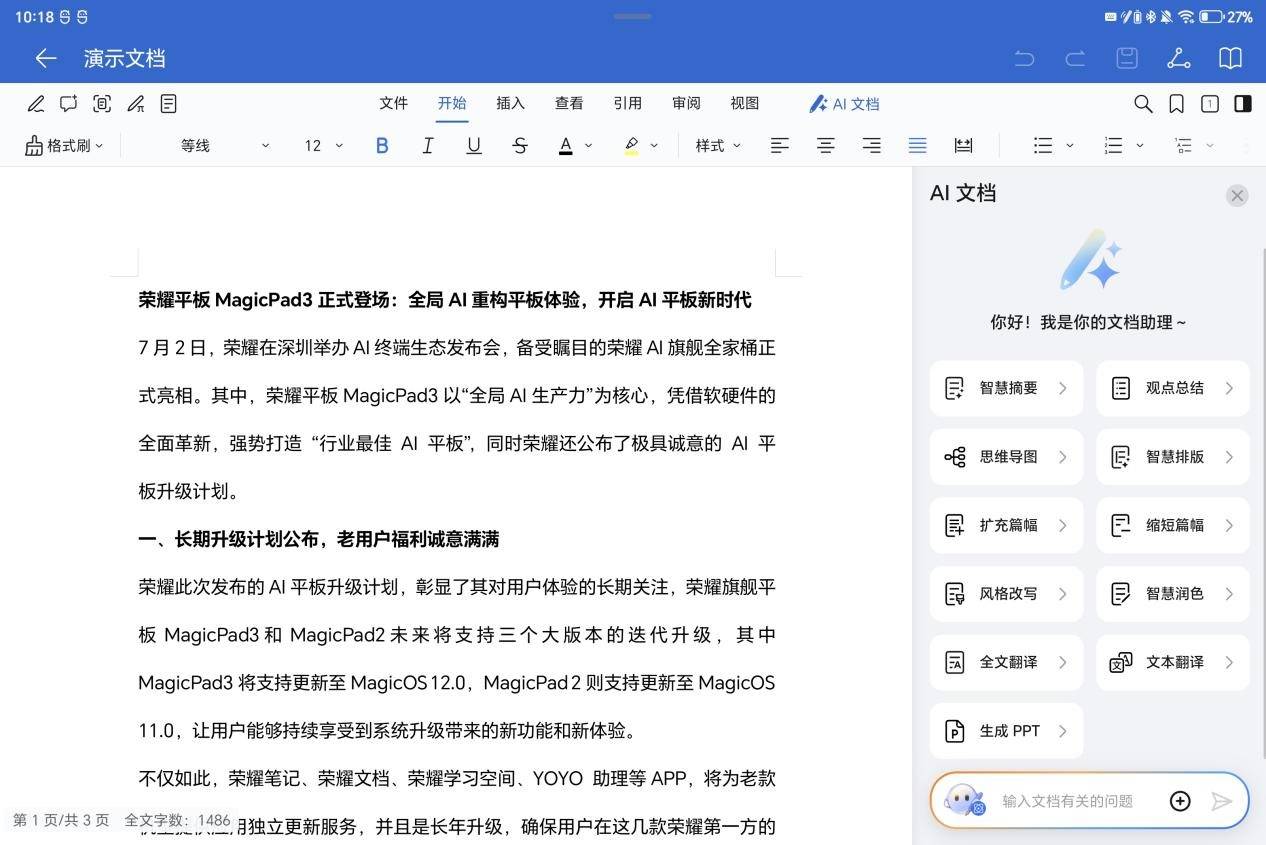The width and height of the screenshot is (1266, 845).
Task: Tap the back arrow next to 演示文档
Action: pyautogui.click(x=46, y=58)
